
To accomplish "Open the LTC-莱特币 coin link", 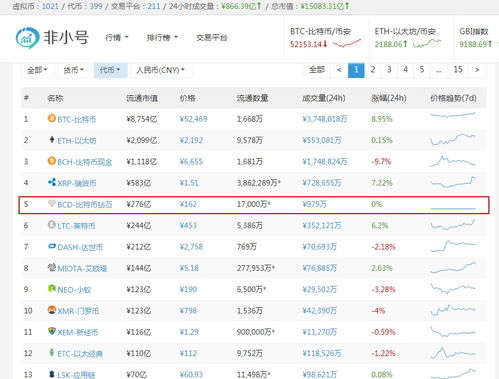I will point(76,226).
